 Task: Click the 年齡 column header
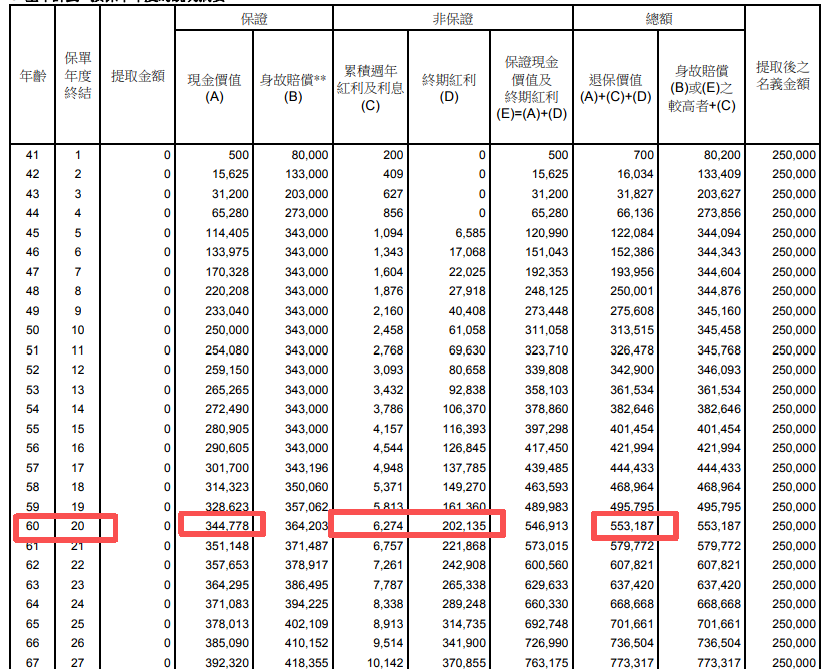[32, 76]
